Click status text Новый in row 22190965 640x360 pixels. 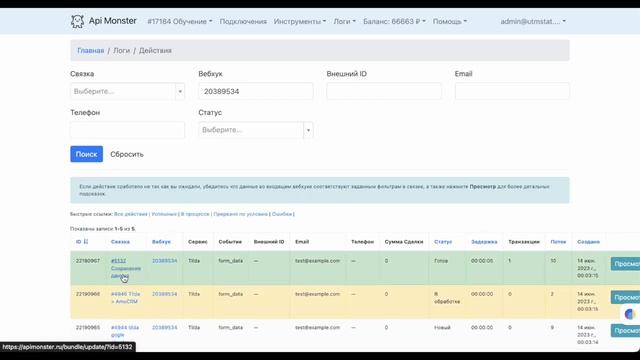(442, 327)
